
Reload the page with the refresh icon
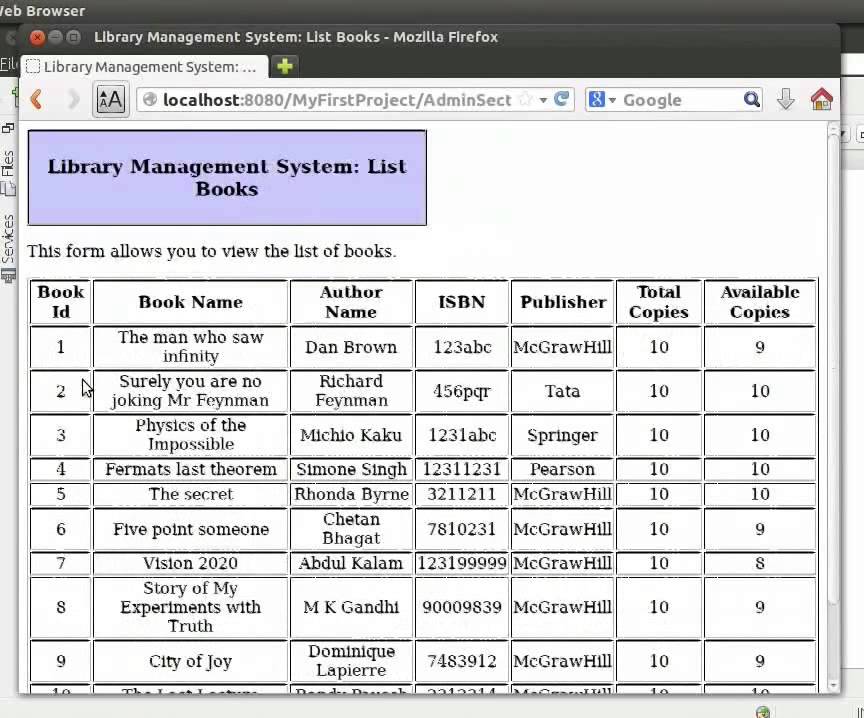561,99
